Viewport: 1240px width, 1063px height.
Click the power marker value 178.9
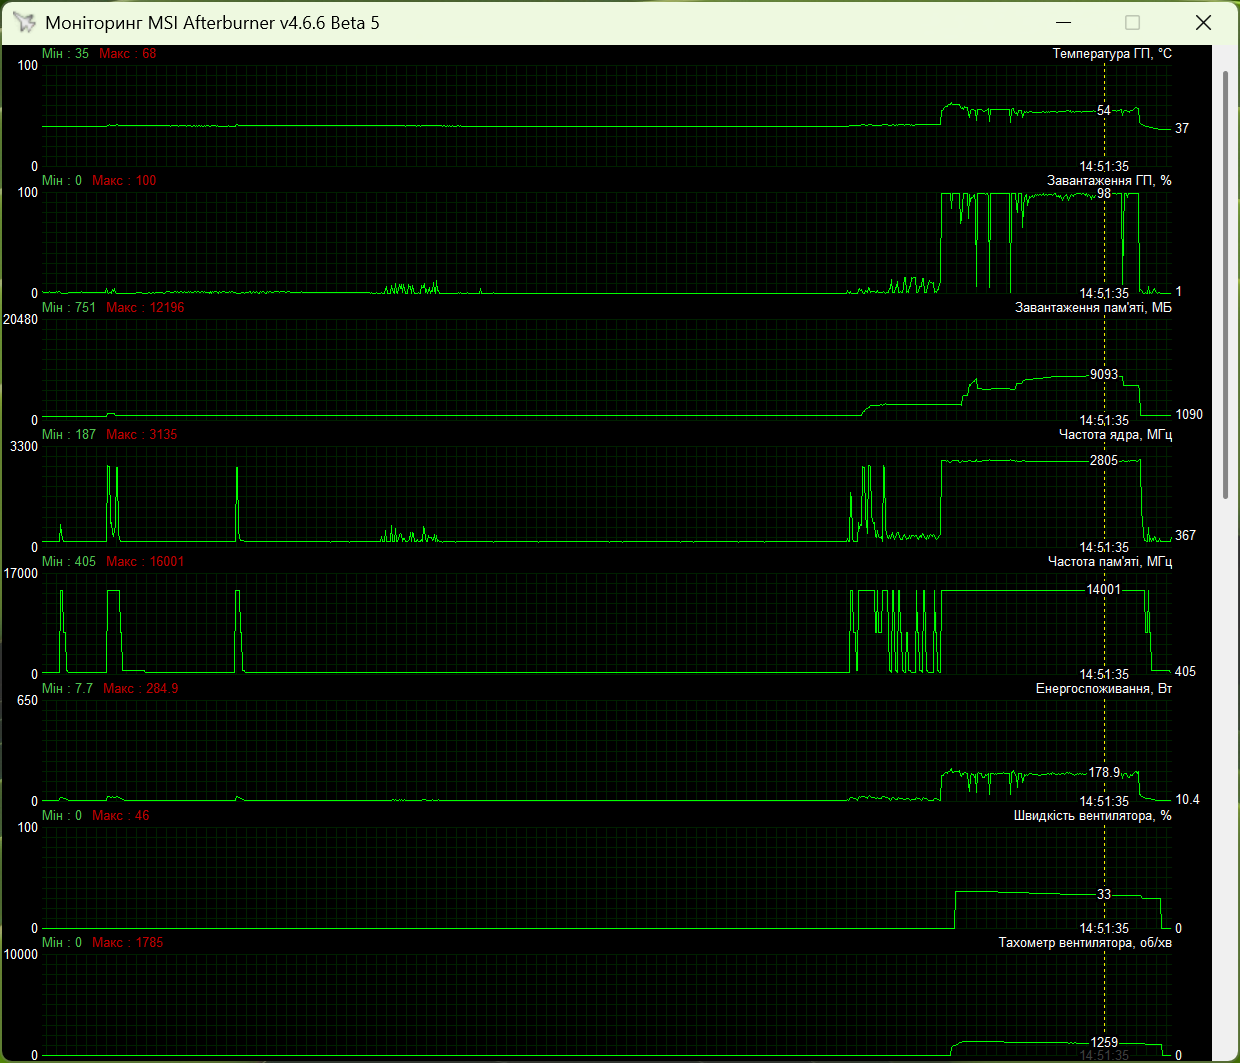click(1104, 773)
